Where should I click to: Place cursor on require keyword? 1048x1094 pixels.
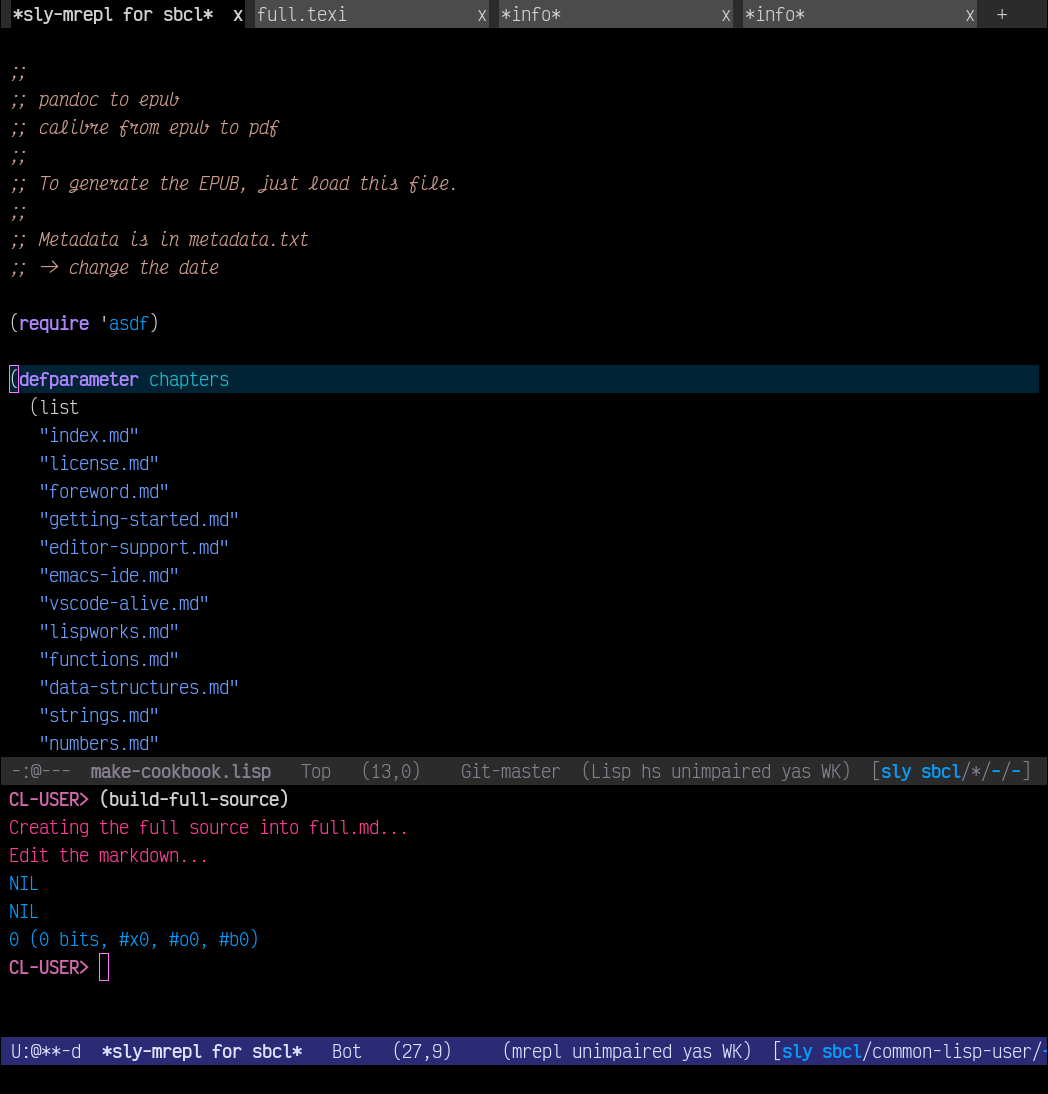point(54,324)
